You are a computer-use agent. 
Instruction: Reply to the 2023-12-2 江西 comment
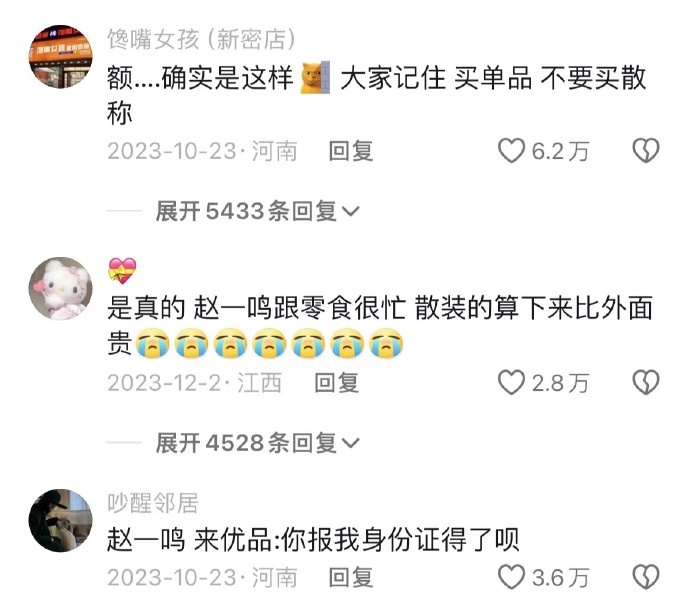tap(337, 382)
